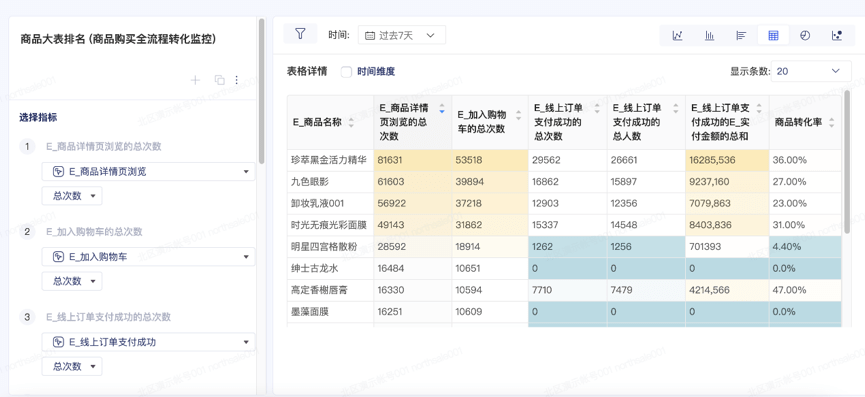
Task: Click product cell 时光无痕光彩面膜
Action: (x=330, y=225)
